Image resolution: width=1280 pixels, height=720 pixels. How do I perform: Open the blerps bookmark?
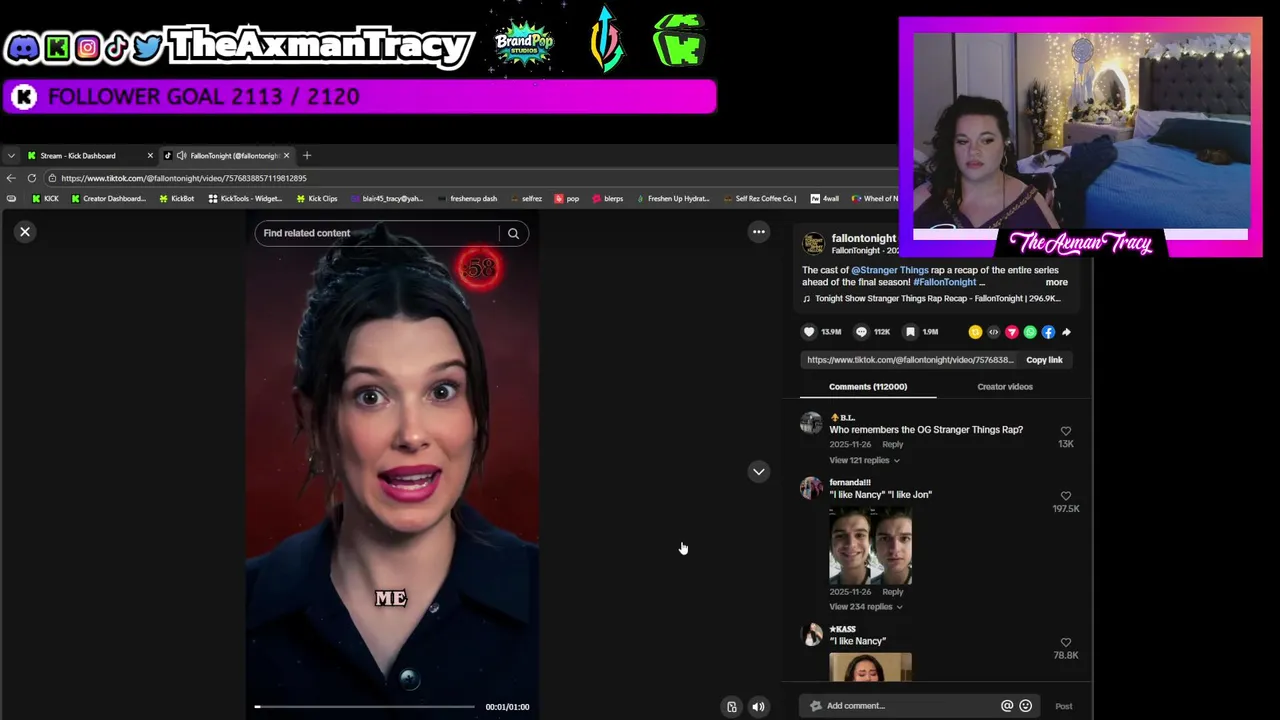pos(607,198)
